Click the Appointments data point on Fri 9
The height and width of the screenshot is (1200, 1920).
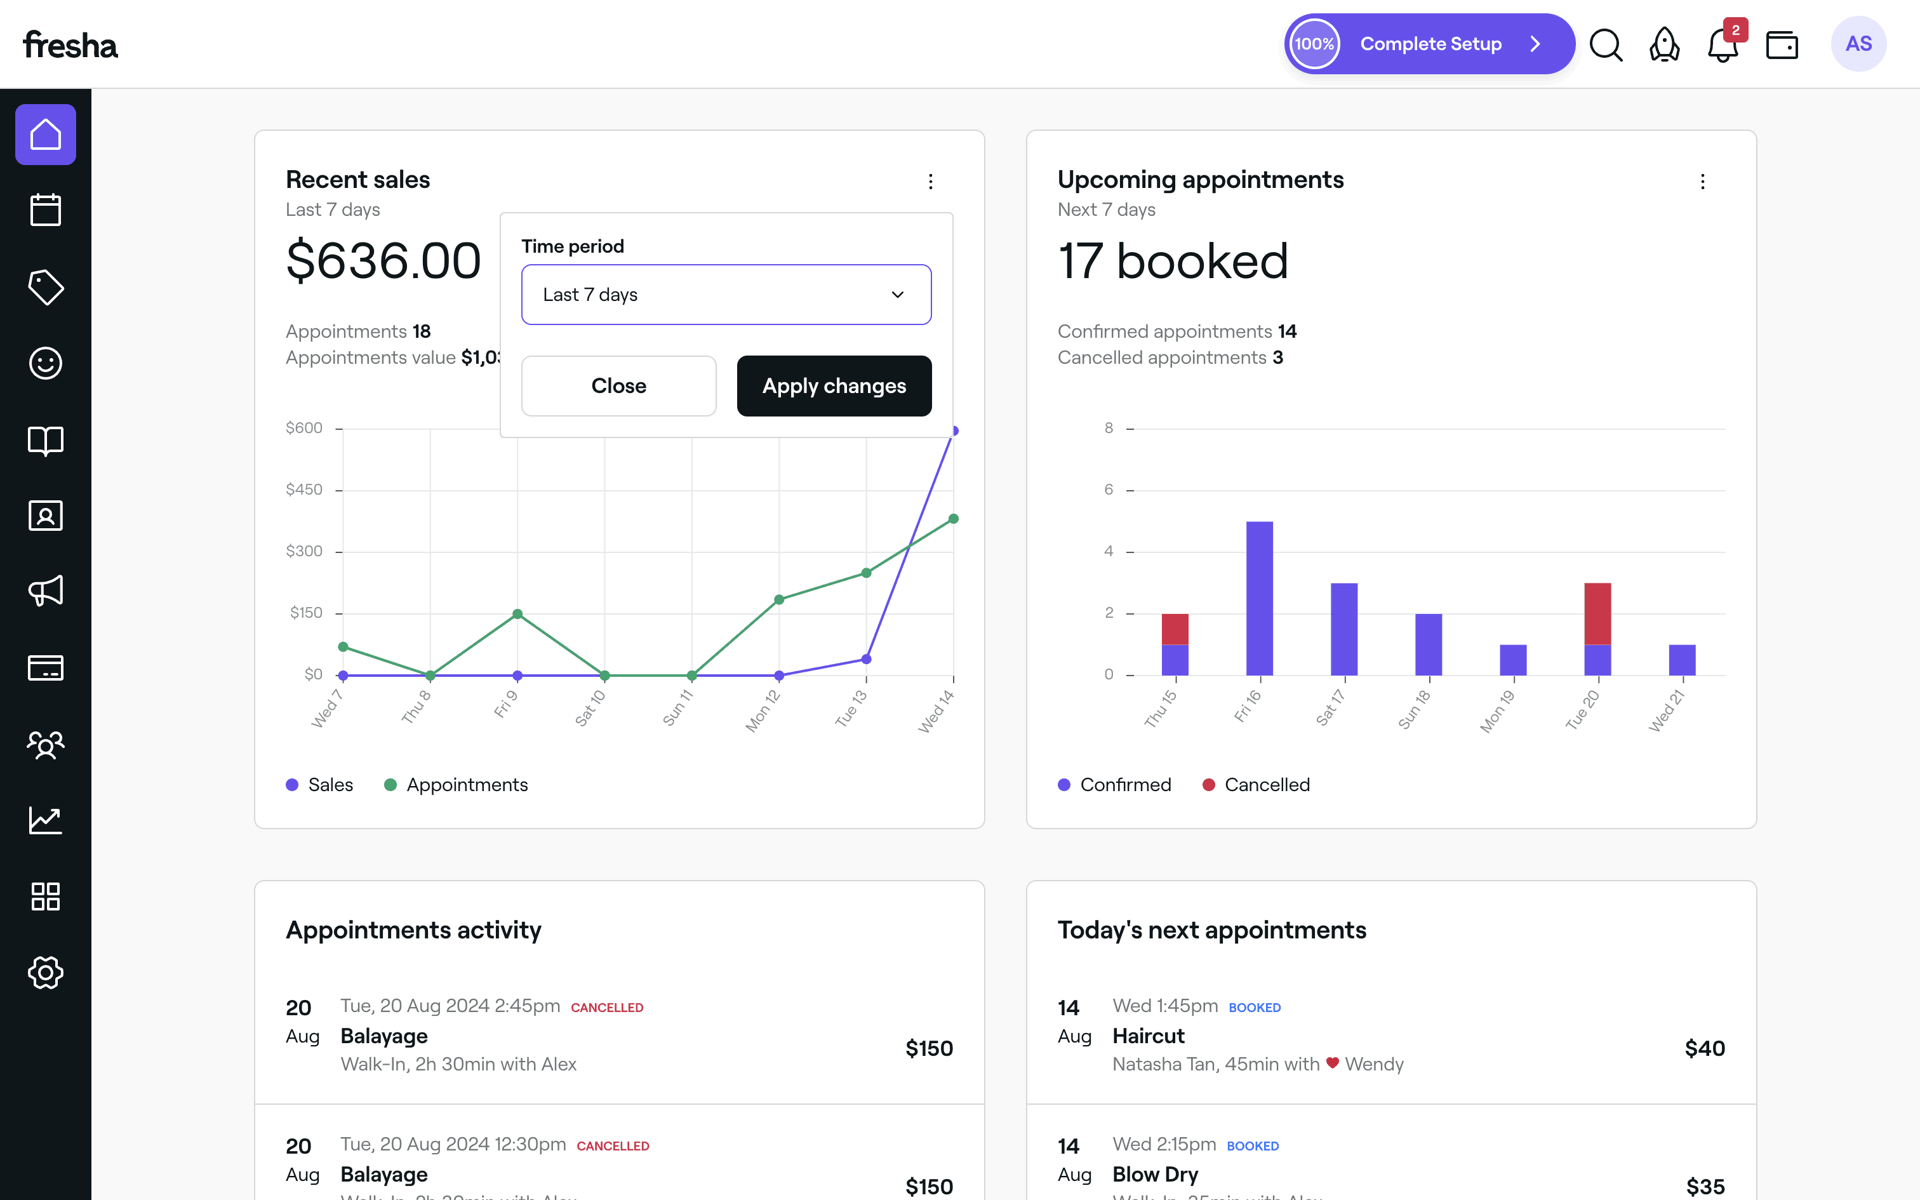point(517,614)
